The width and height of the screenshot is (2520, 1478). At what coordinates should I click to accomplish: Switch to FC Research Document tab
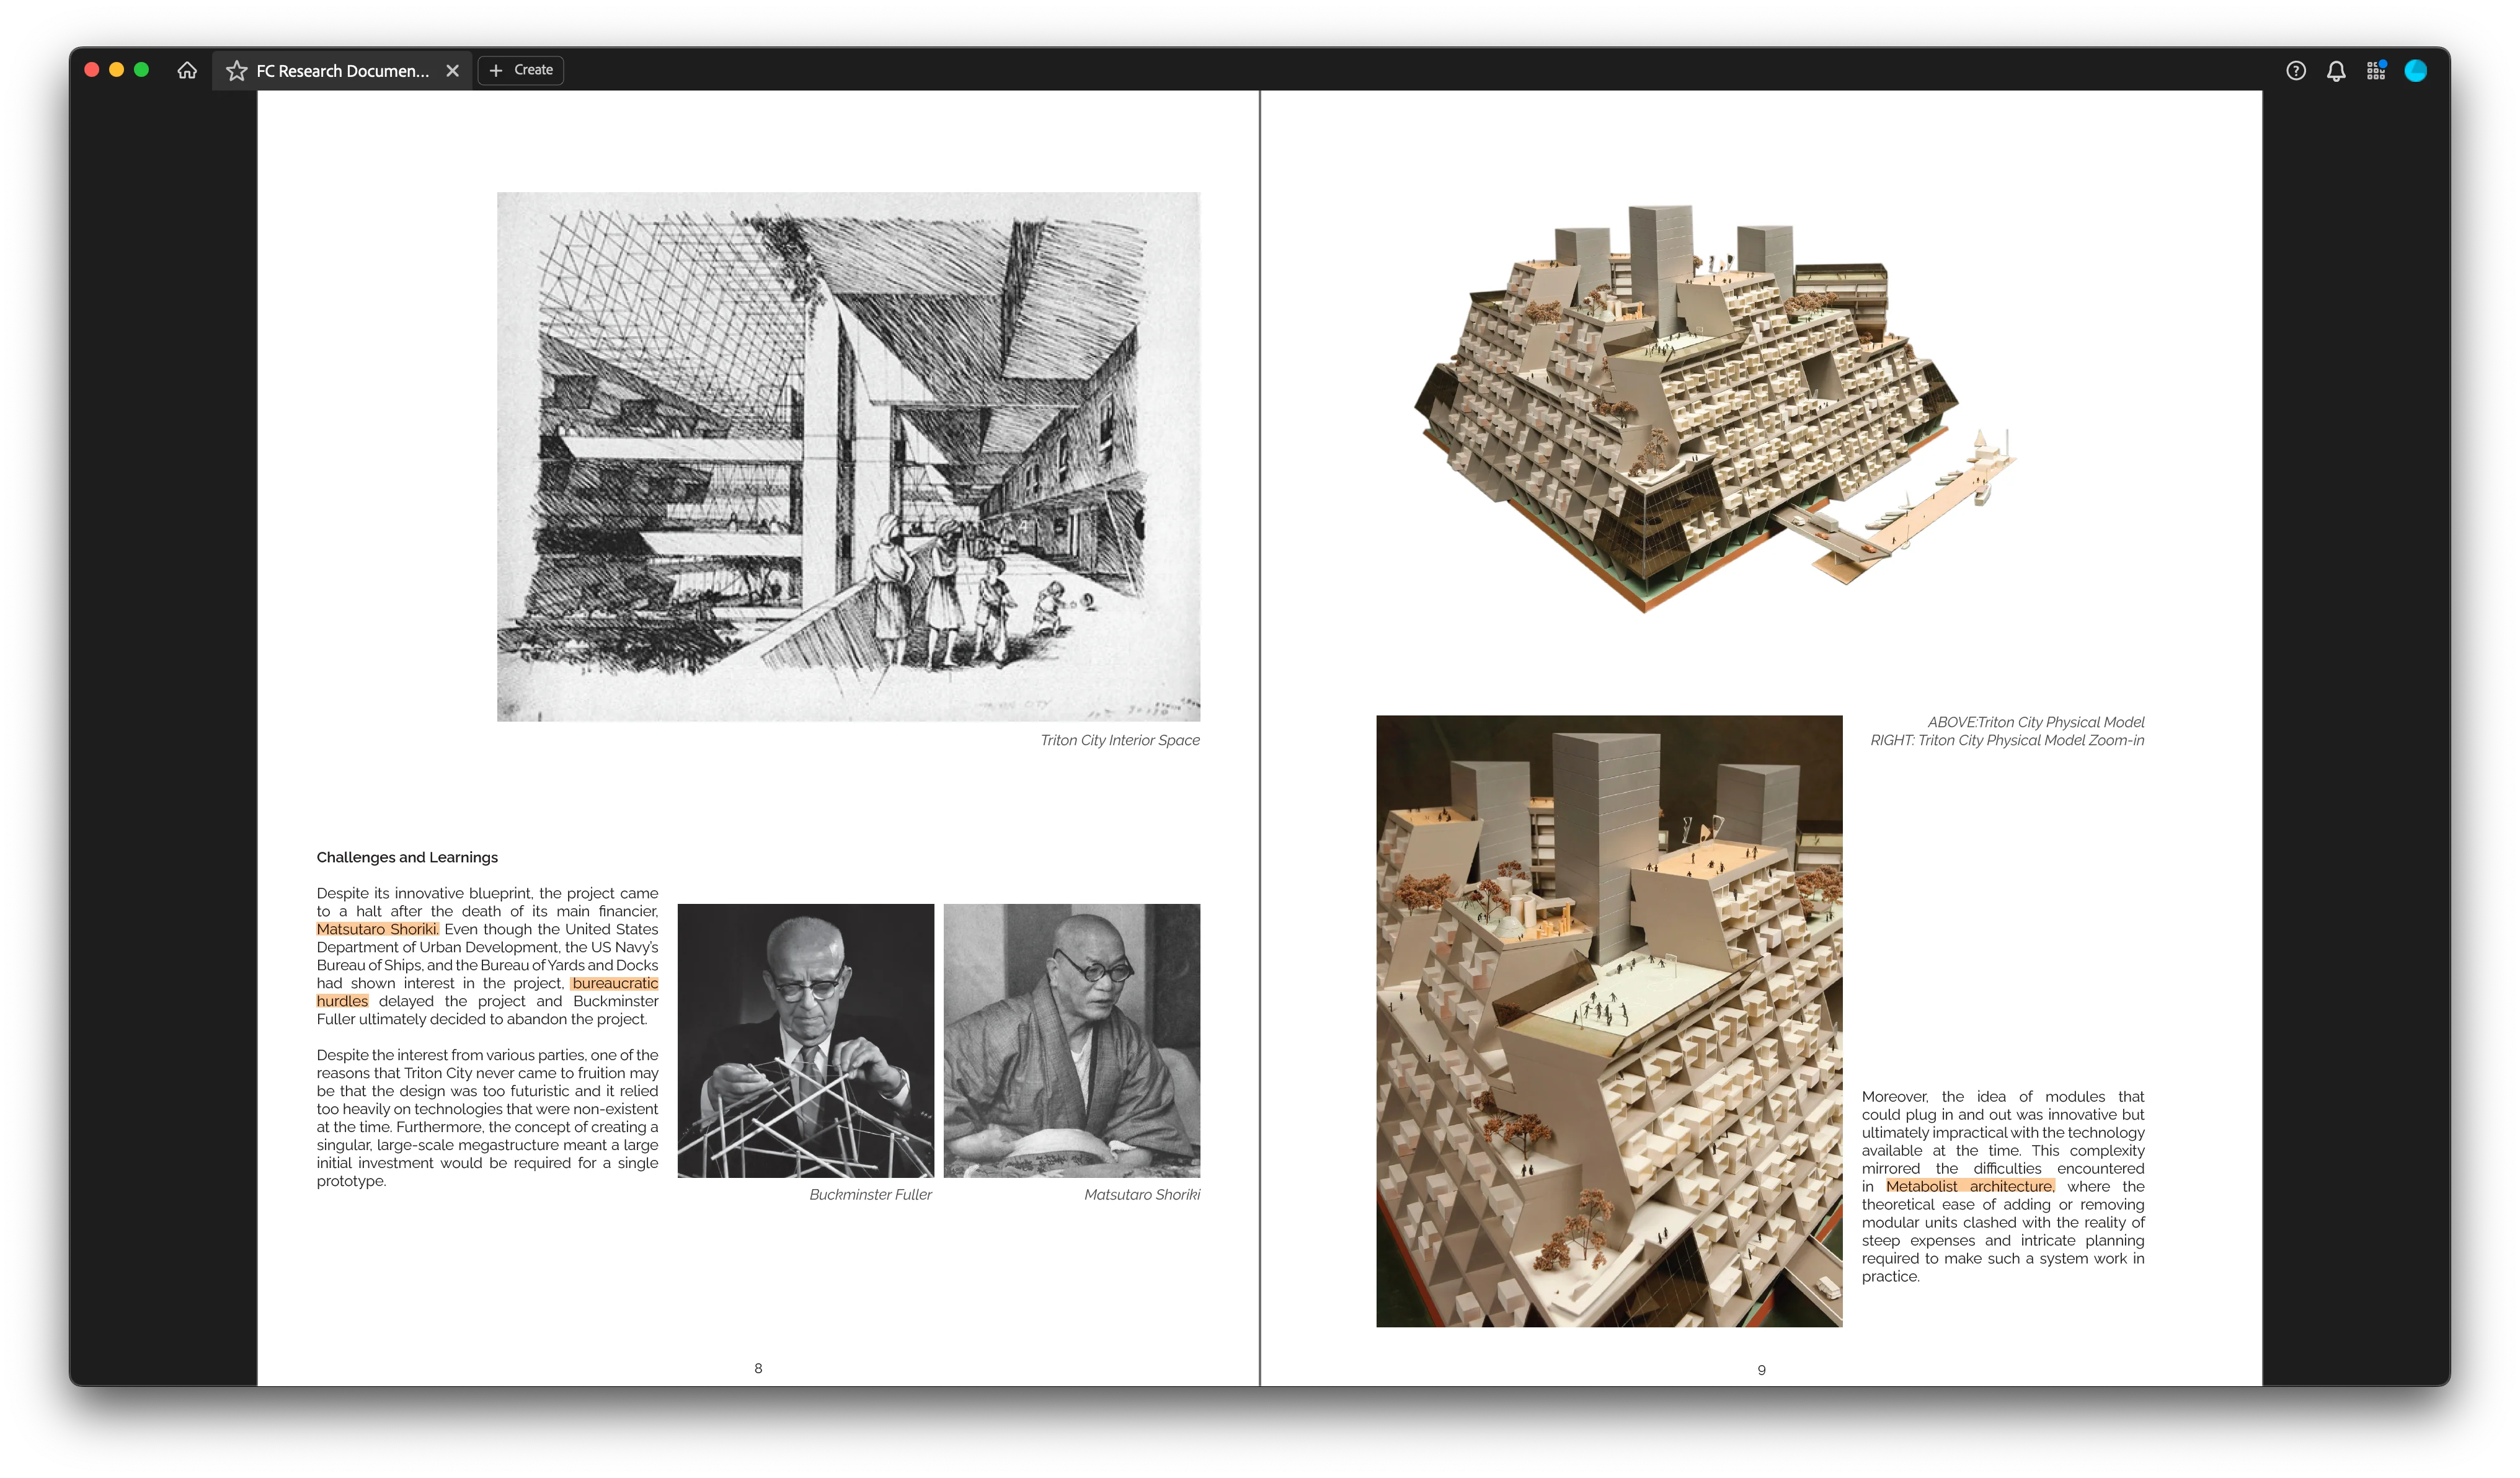coord(342,71)
